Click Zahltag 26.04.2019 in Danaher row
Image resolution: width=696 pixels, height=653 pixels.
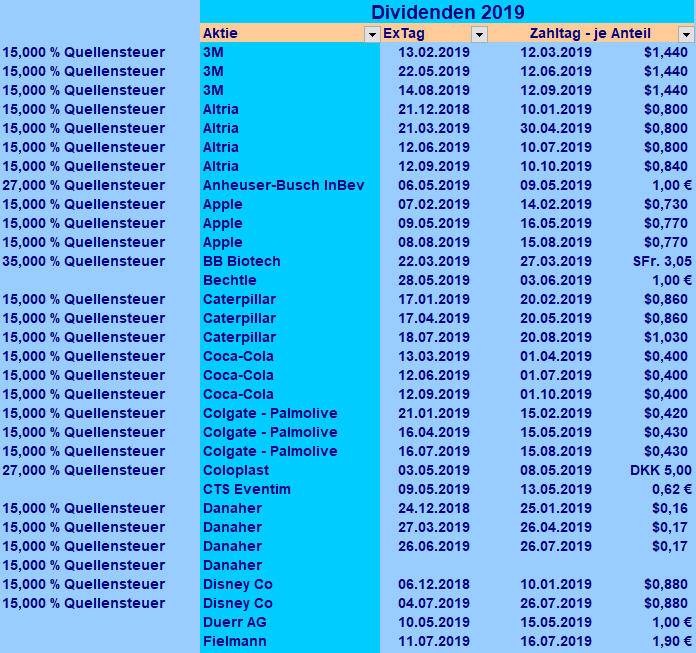[x=556, y=527]
